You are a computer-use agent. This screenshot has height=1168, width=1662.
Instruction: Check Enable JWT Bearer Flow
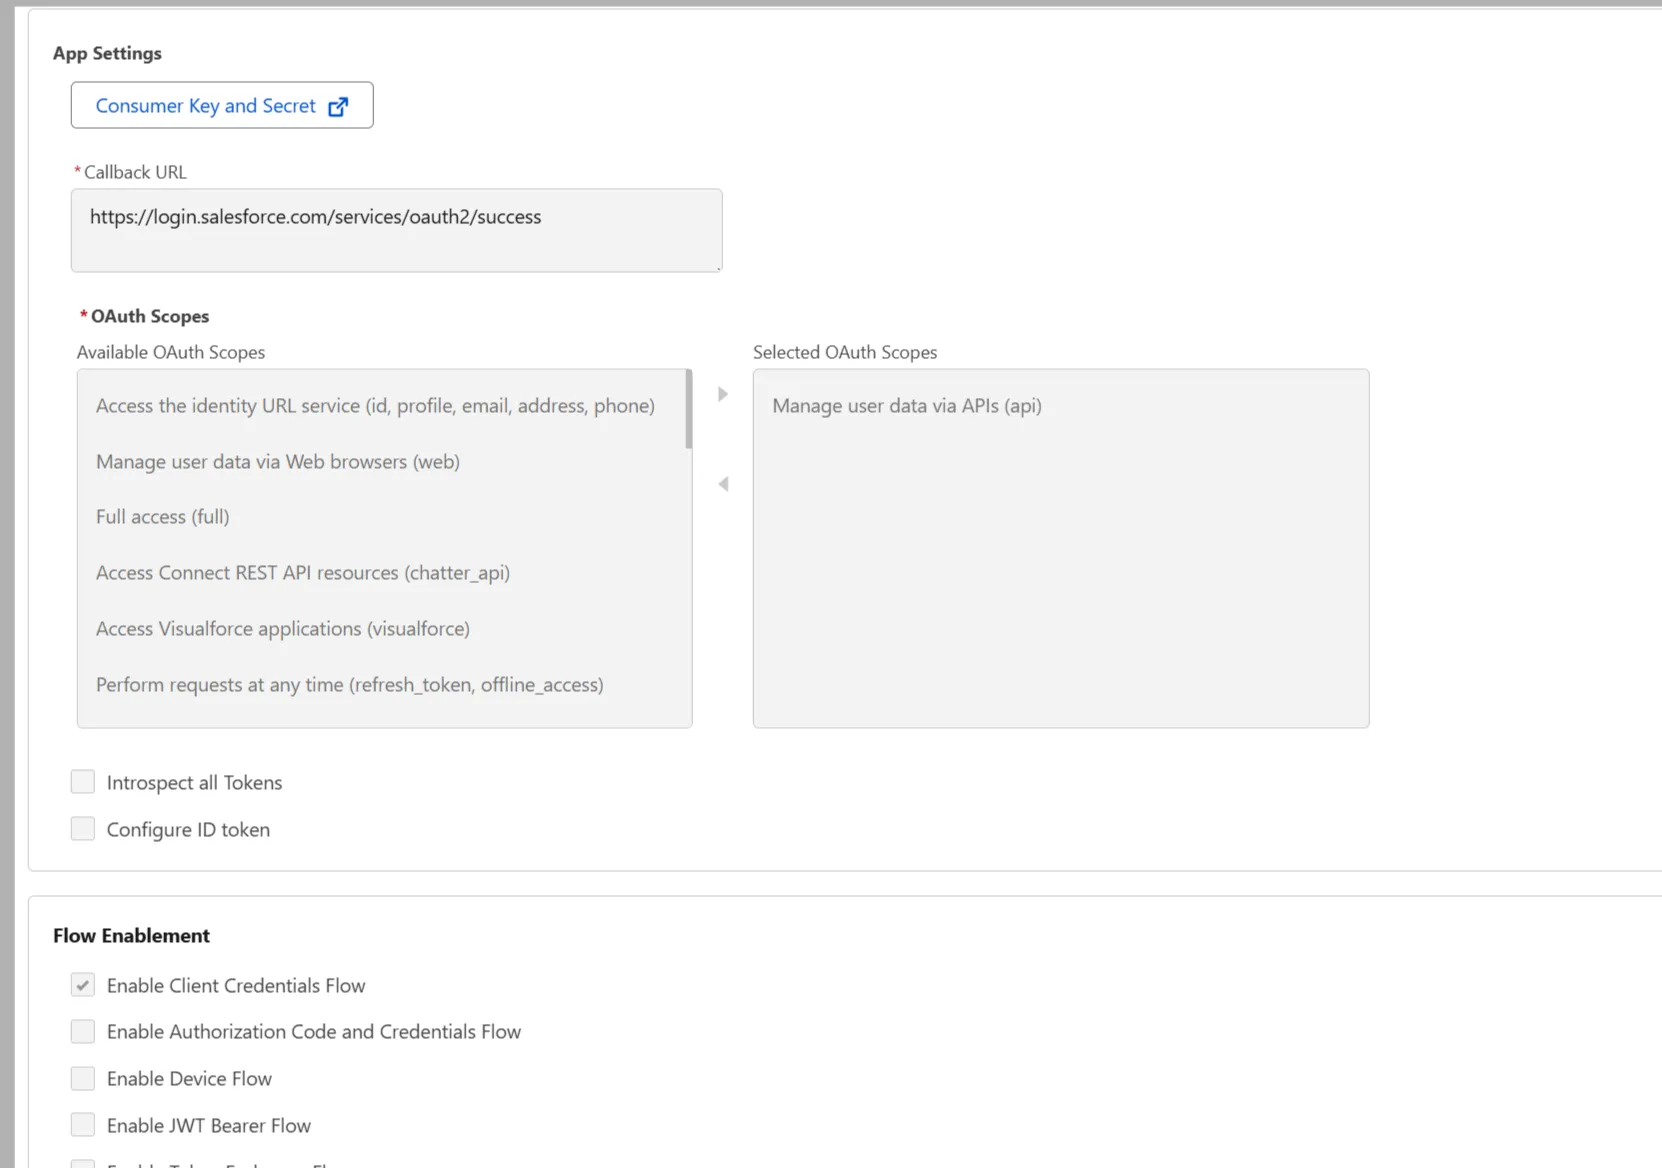[83, 1125]
